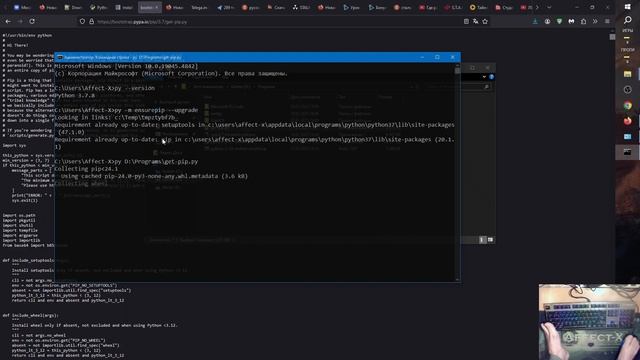Click 'def include_wheel(args):' in browser code
Viewport: 640px width, 360px height.
31,316
